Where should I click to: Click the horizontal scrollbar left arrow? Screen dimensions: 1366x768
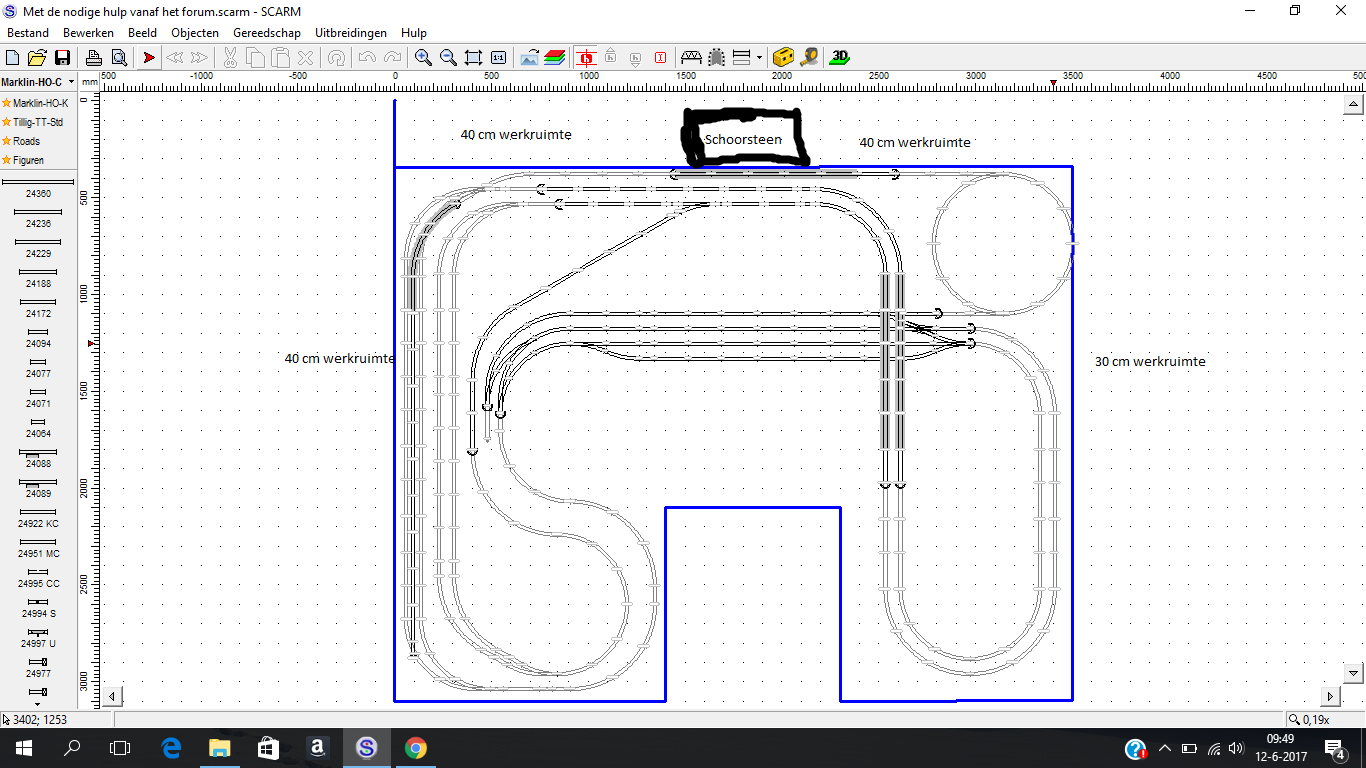click(113, 696)
